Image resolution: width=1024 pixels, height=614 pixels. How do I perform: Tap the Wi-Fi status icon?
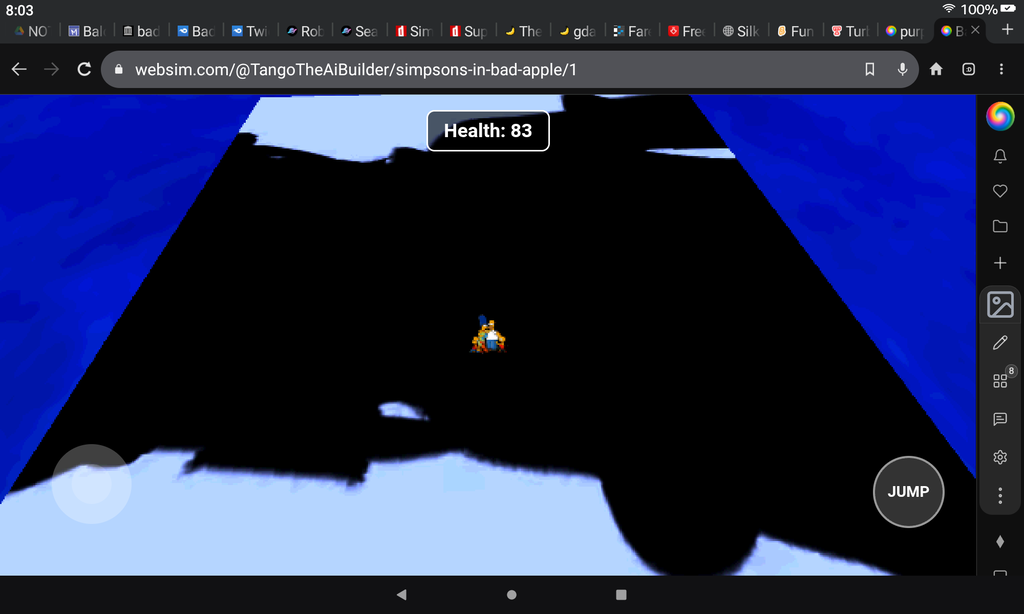pyautogui.click(x=949, y=8)
